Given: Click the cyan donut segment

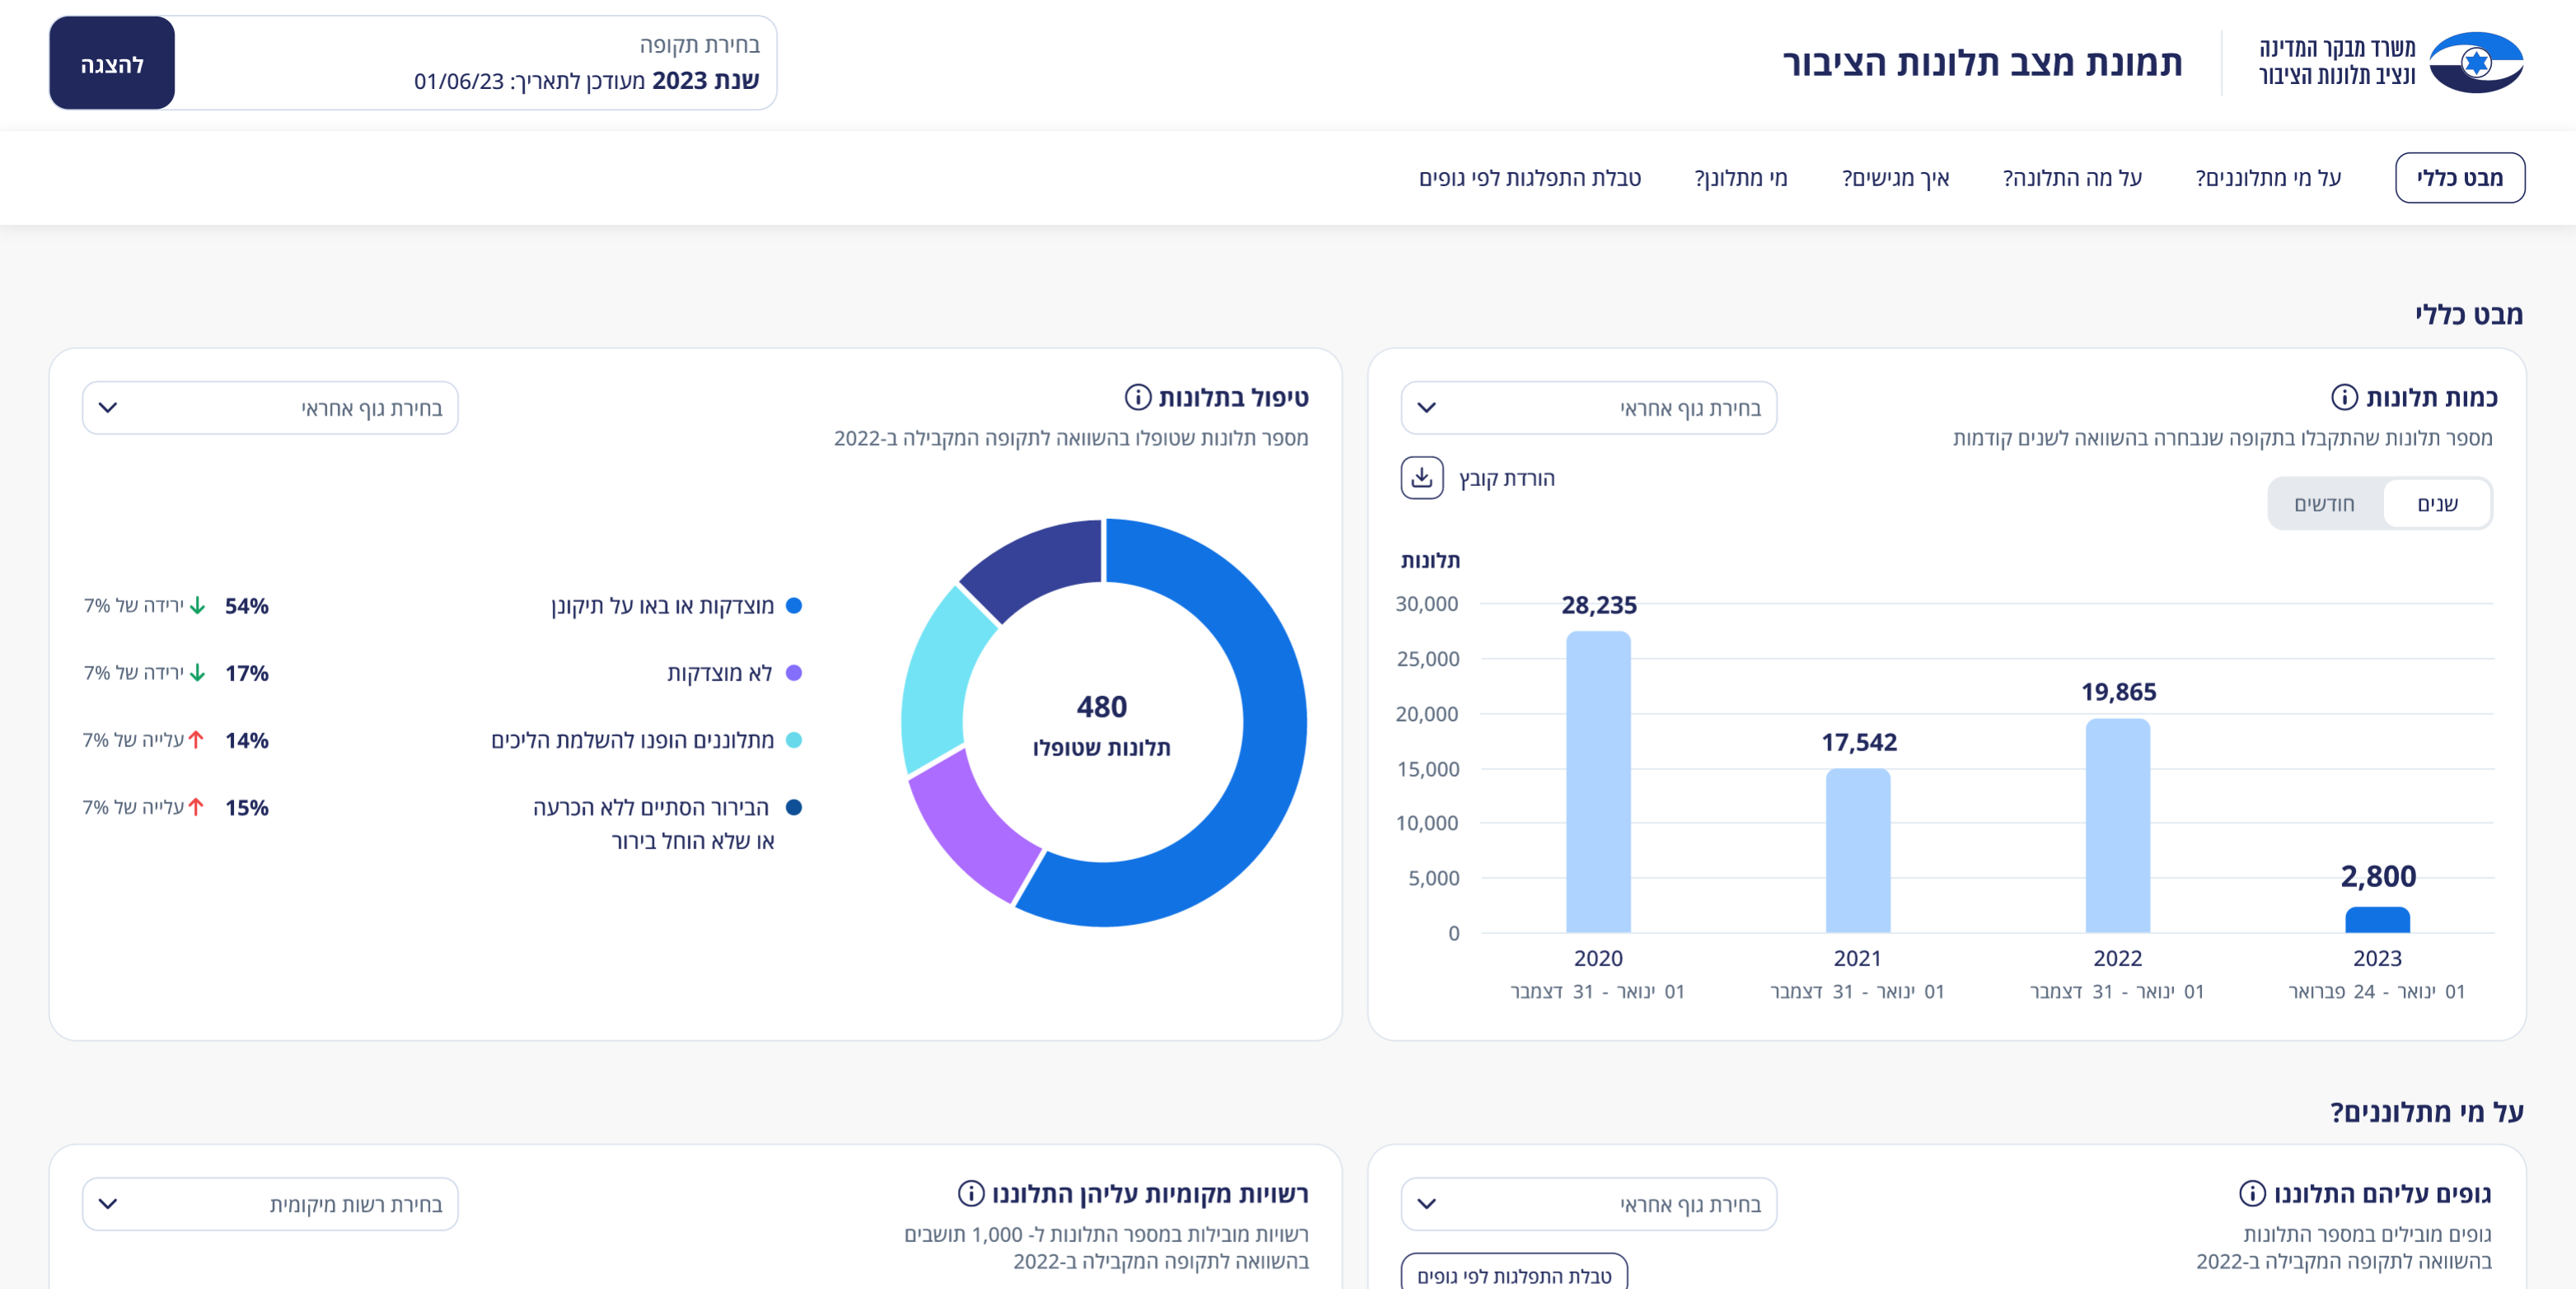Looking at the screenshot, I should coord(937,680).
